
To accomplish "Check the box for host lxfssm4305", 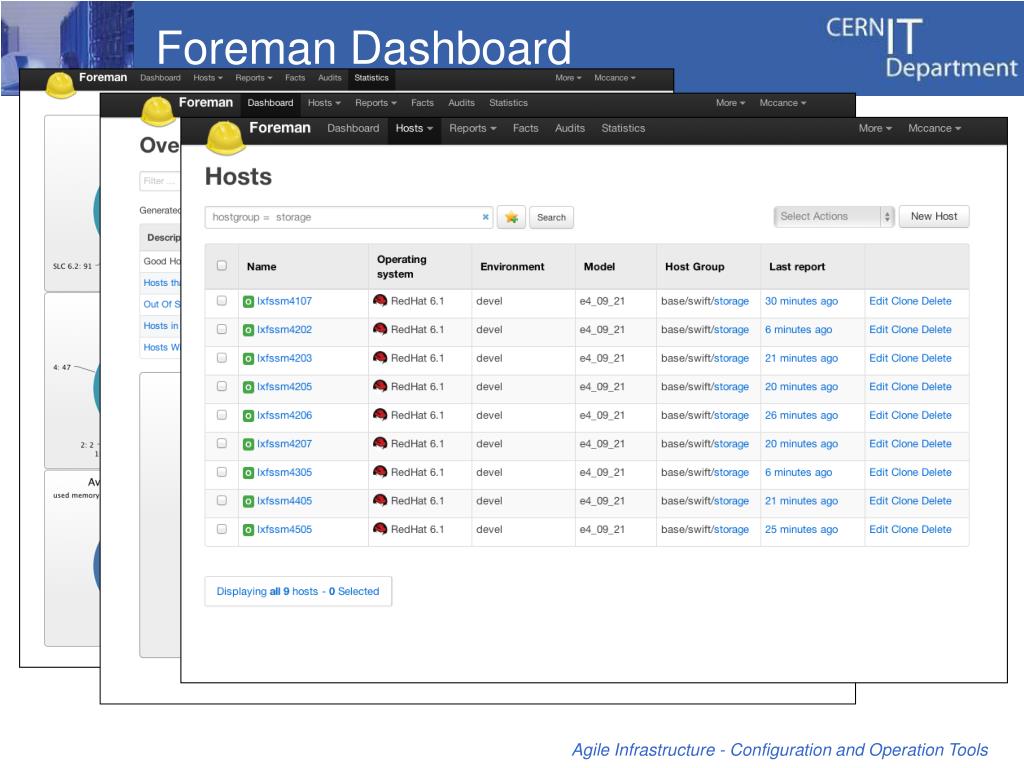I will point(222,472).
